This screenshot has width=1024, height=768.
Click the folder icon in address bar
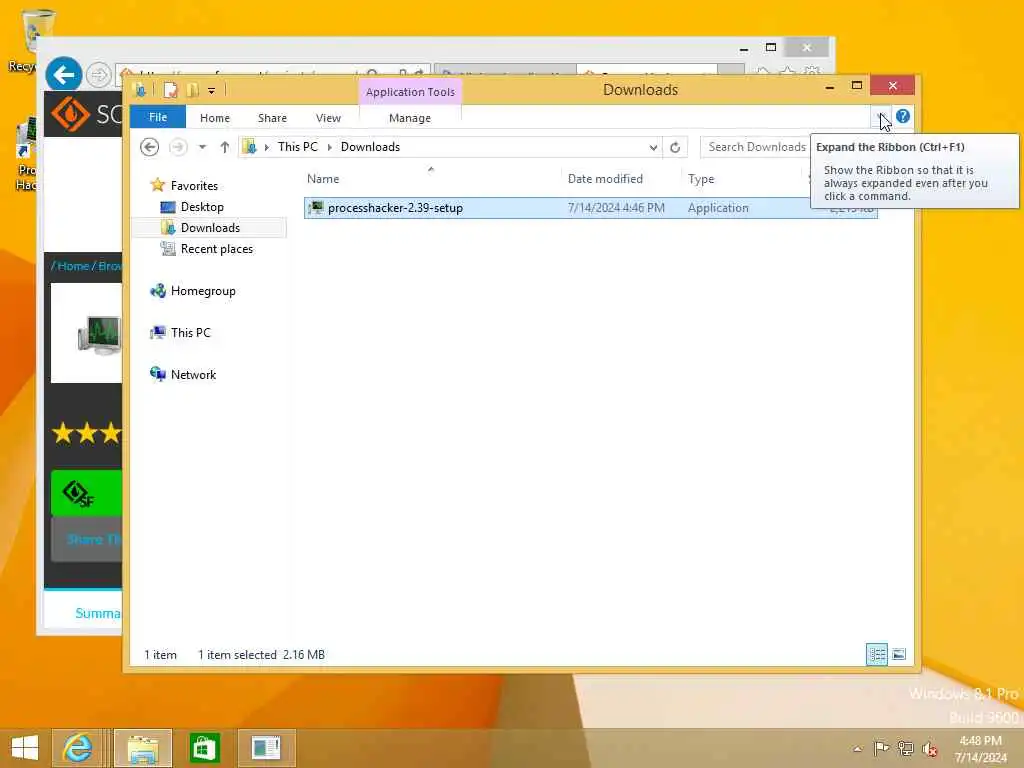click(x=249, y=147)
